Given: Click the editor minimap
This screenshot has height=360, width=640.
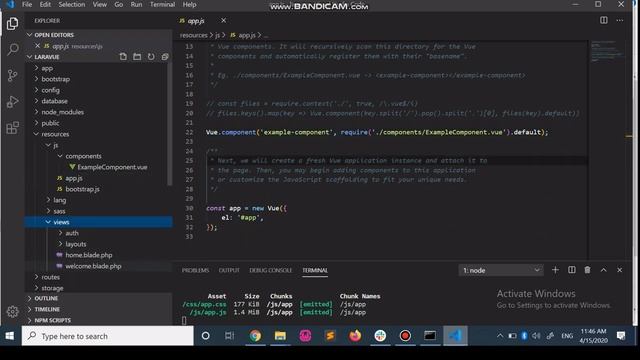Looking at the screenshot, I should [608, 51].
